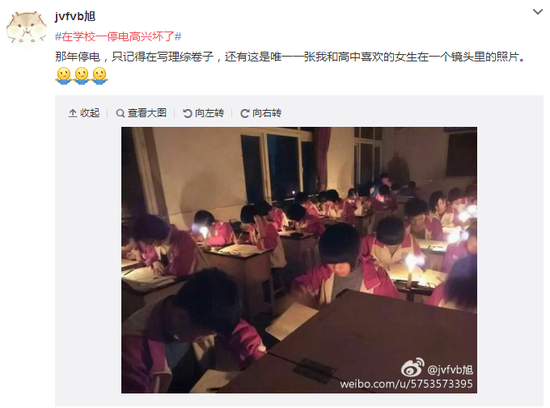Click the post text starting 那年停电
The height and width of the screenshot is (408, 550).
pyautogui.click(x=290, y=57)
